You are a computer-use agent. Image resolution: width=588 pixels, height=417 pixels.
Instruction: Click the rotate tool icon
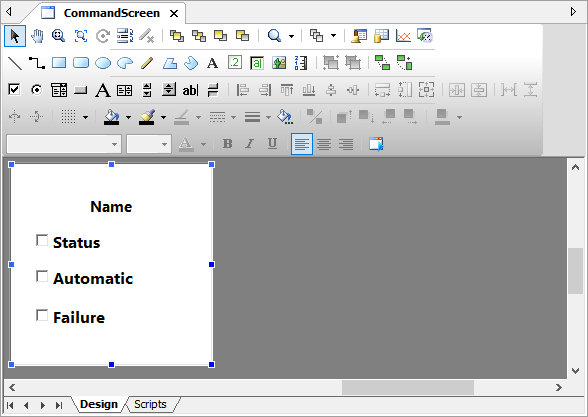point(103,36)
